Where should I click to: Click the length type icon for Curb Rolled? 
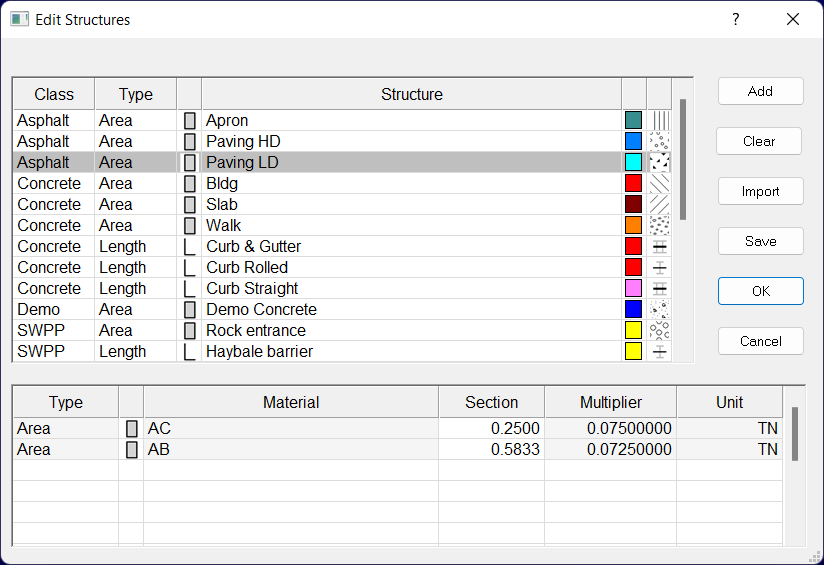coord(189,268)
